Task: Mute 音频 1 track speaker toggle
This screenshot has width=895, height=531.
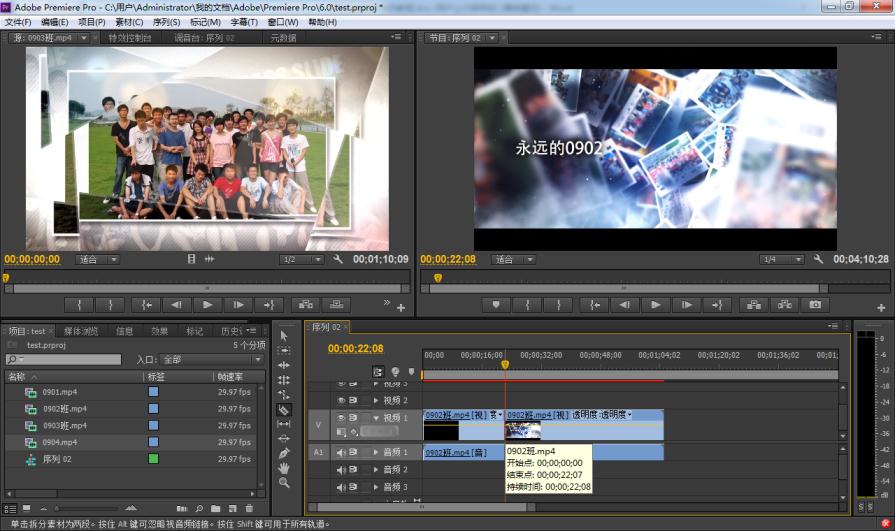Action: point(341,452)
